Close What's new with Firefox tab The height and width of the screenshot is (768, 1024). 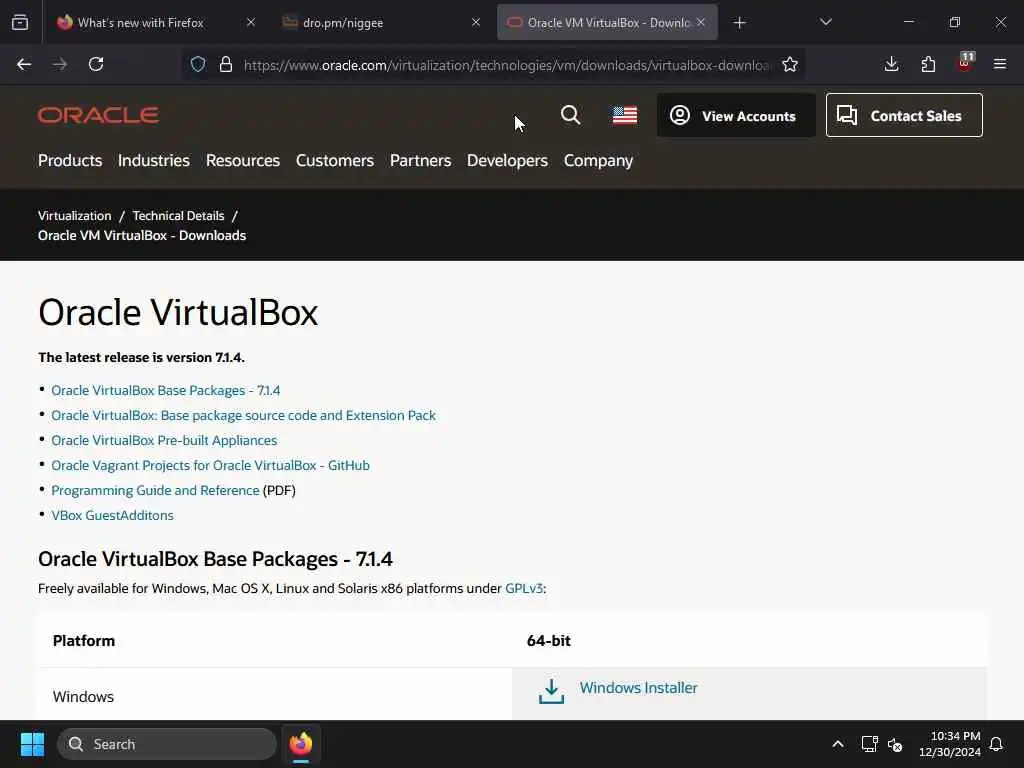click(251, 22)
